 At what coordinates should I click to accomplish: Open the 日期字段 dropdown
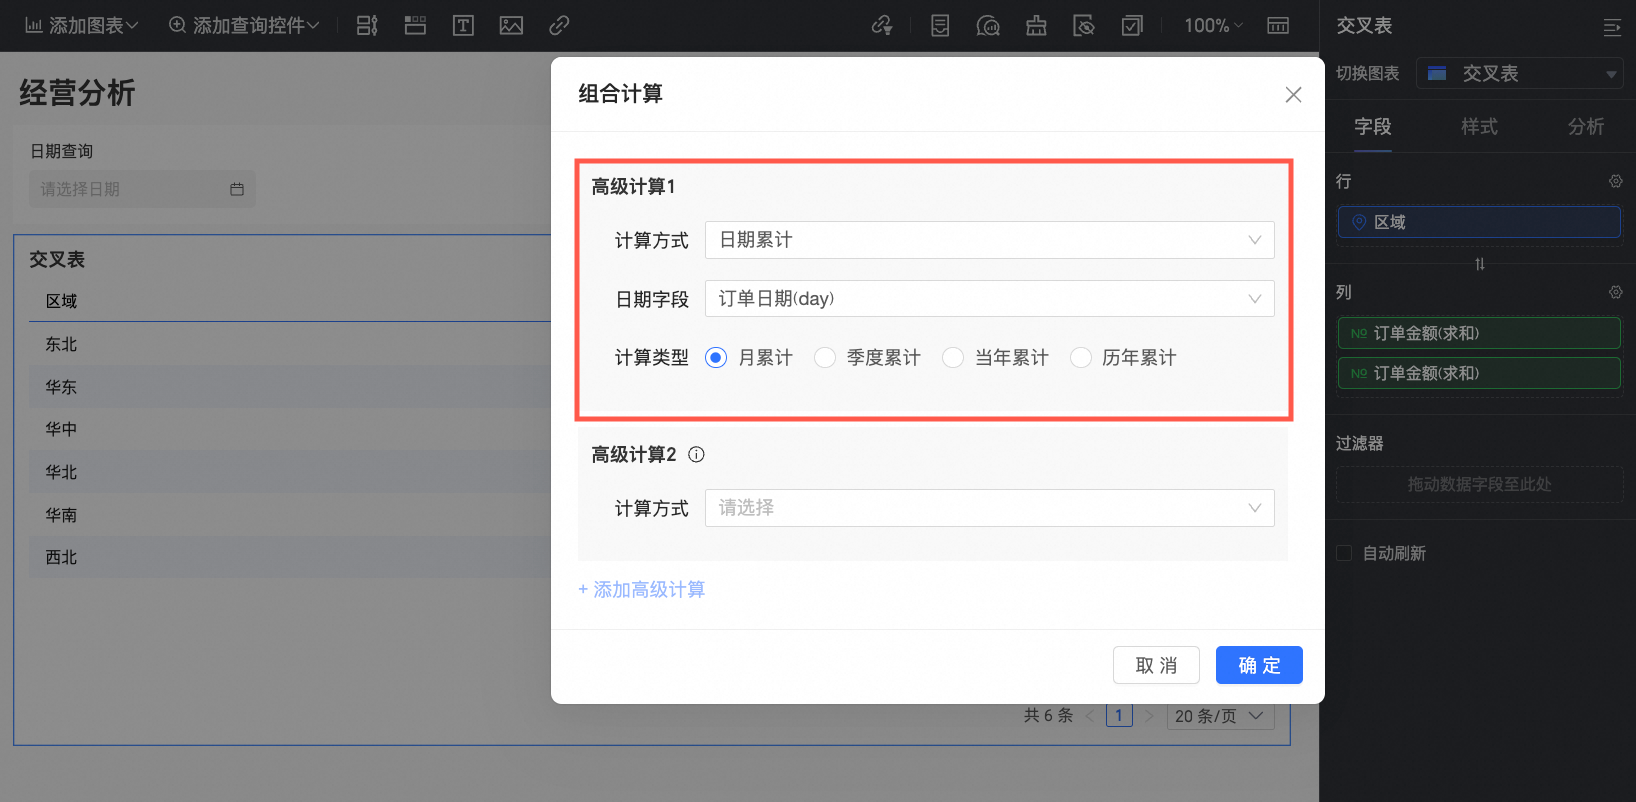[990, 299]
